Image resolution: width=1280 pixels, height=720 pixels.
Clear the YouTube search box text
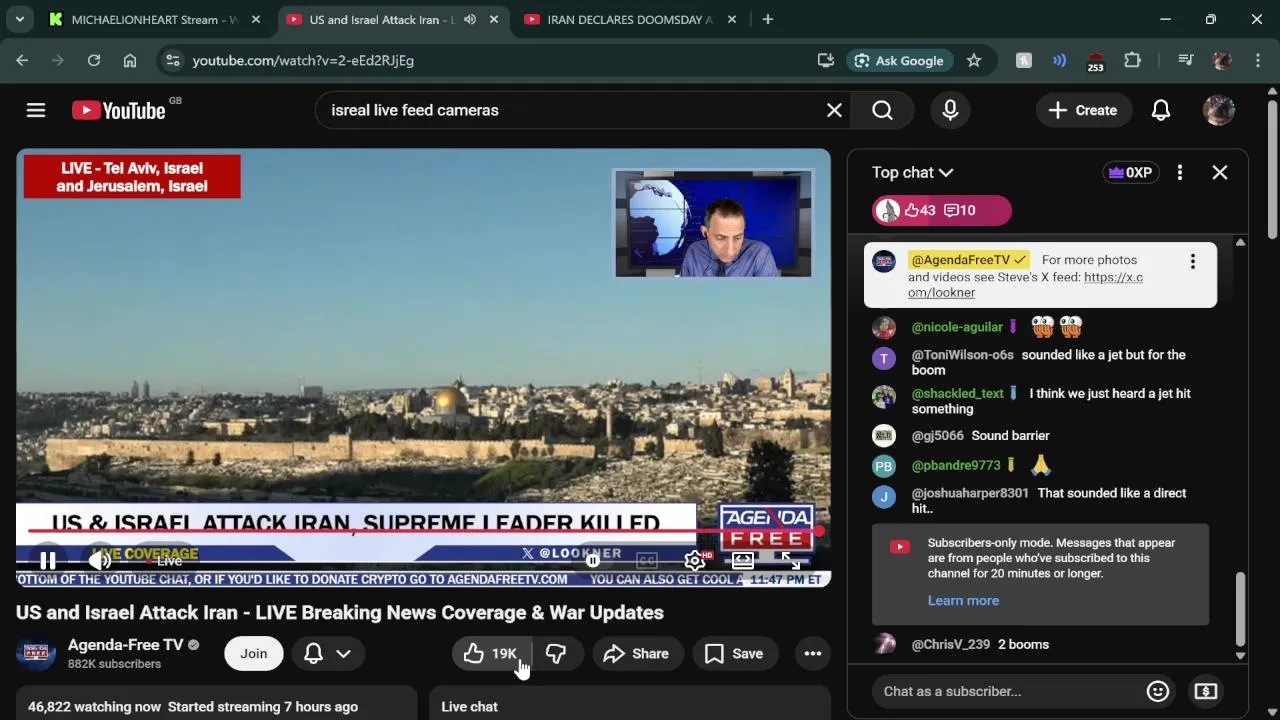click(x=834, y=110)
